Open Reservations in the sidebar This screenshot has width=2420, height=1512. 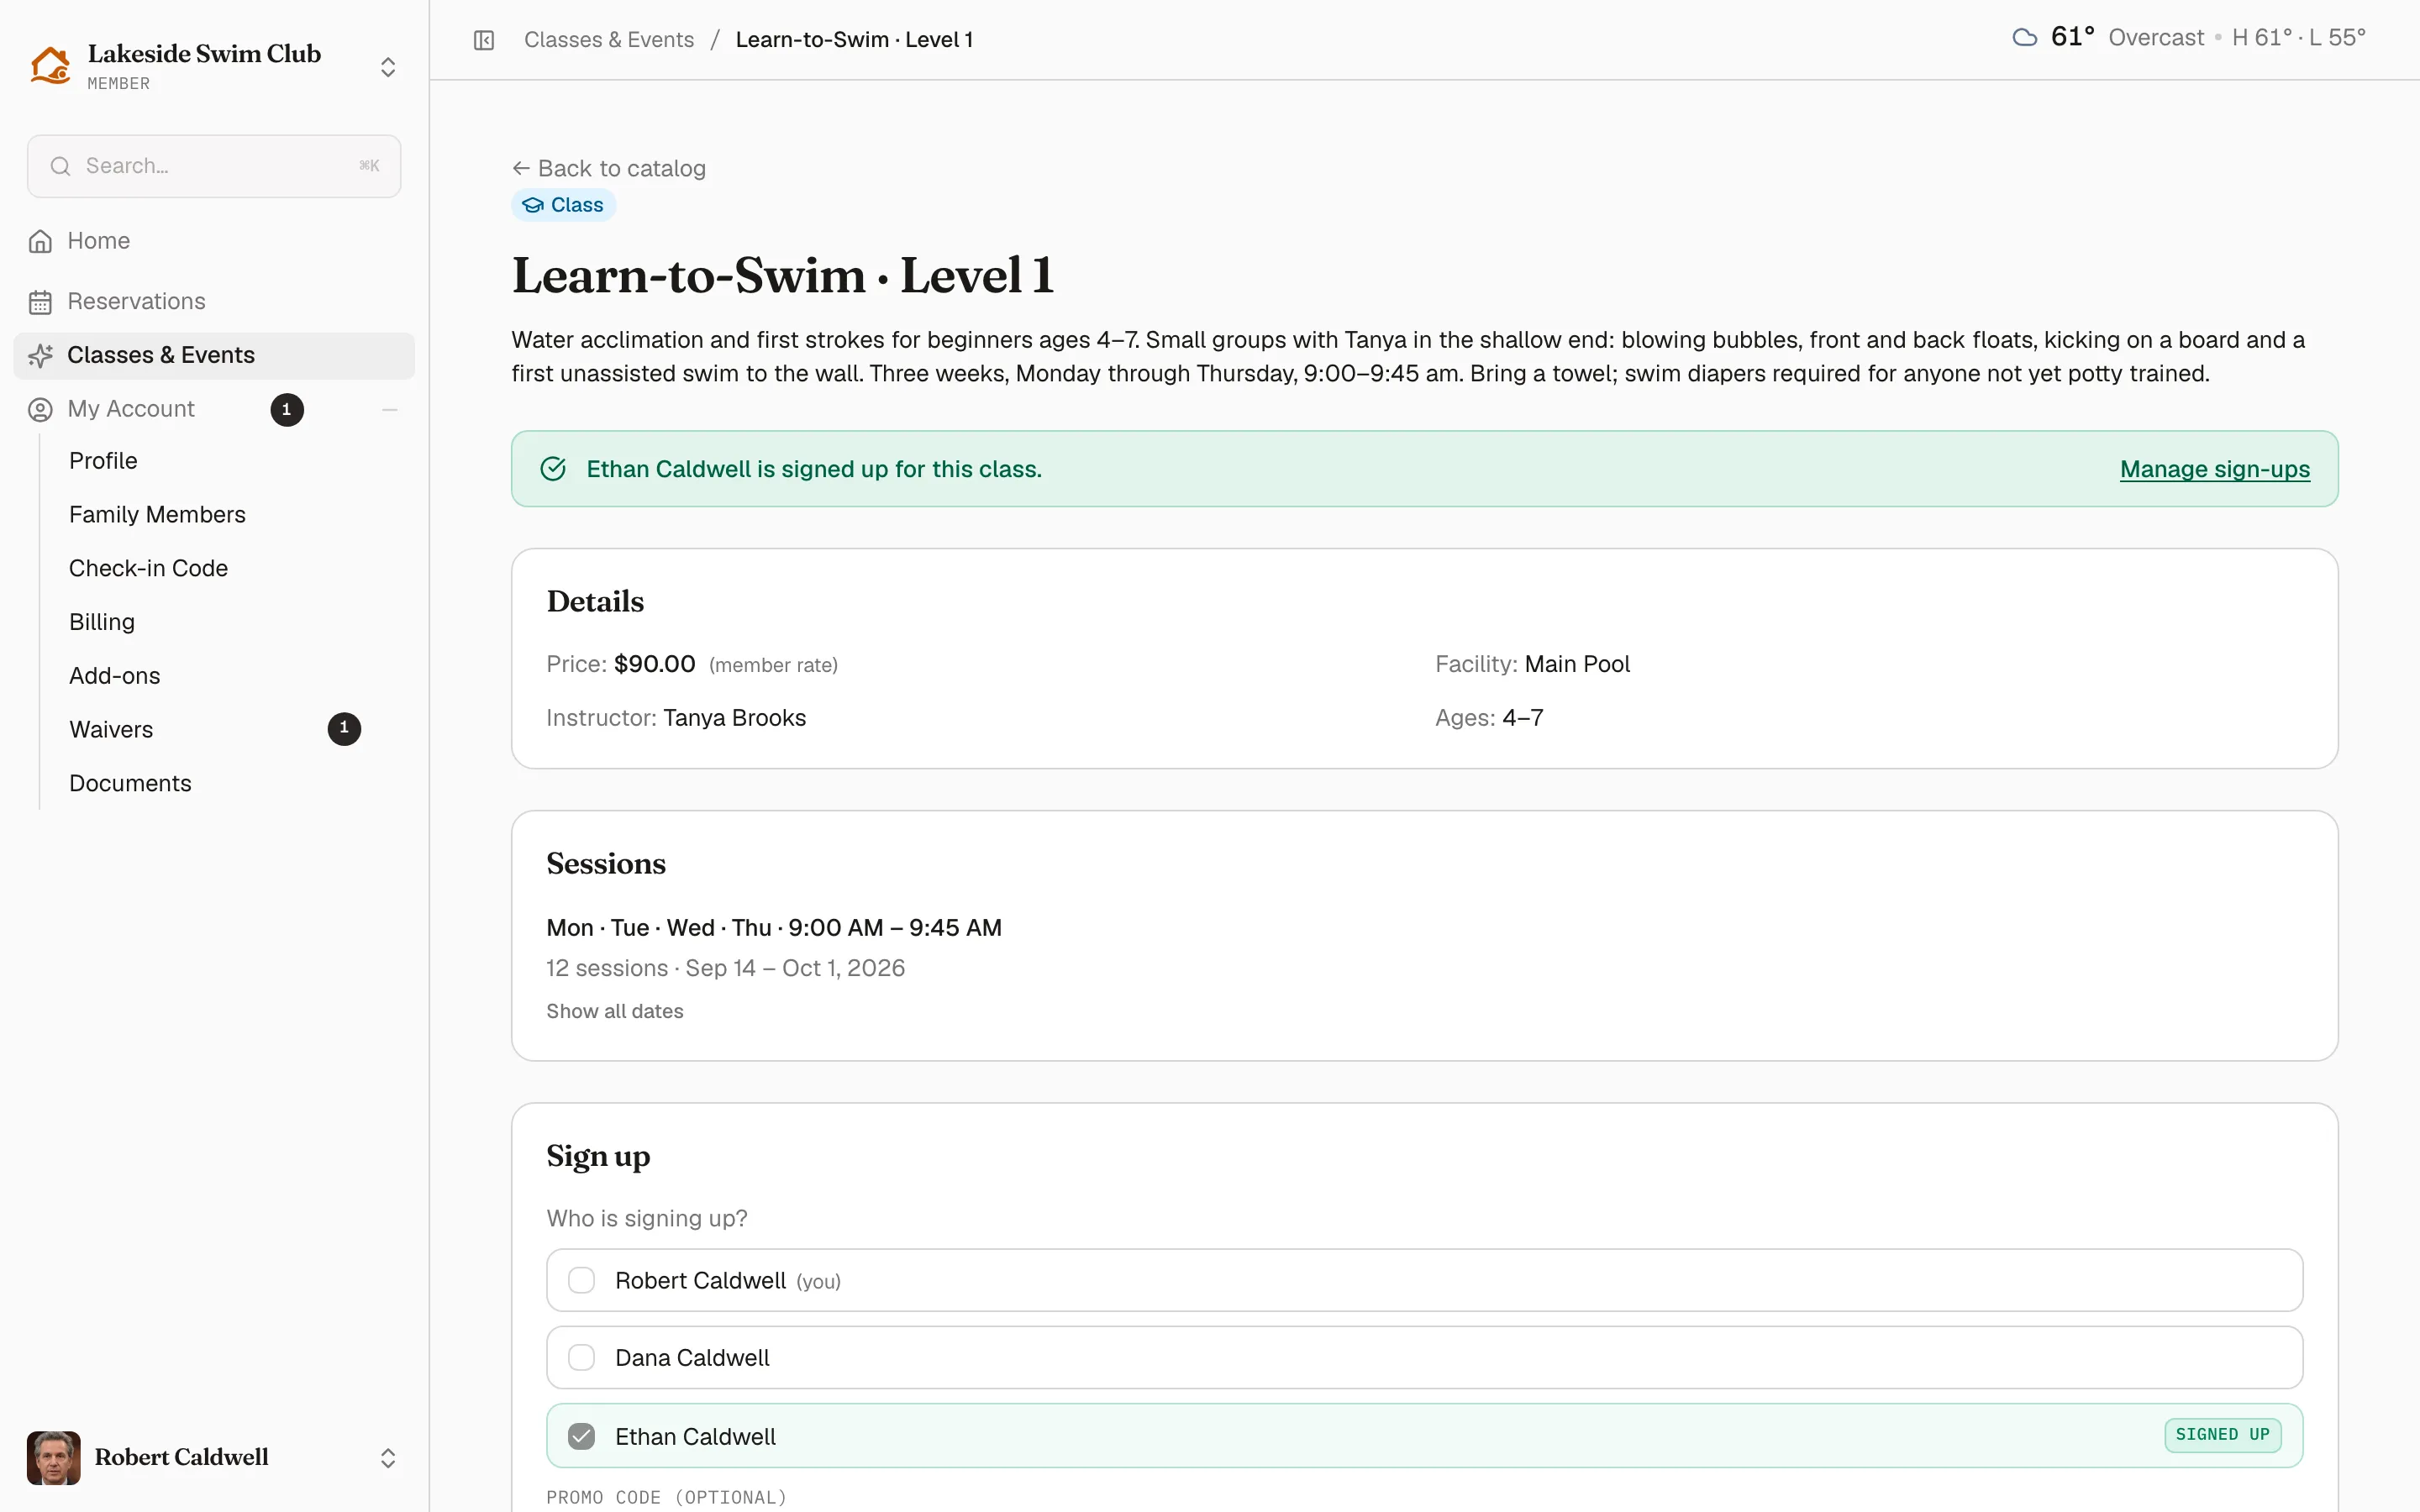pos(214,302)
